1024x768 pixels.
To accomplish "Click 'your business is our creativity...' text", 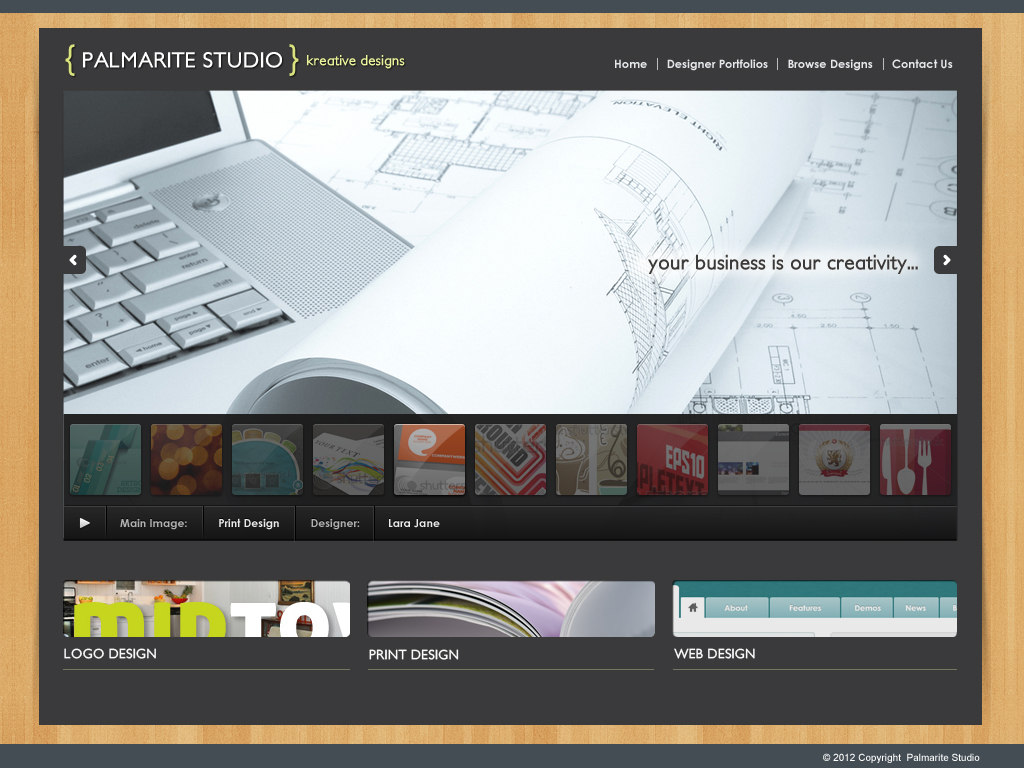I will click(x=783, y=263).
